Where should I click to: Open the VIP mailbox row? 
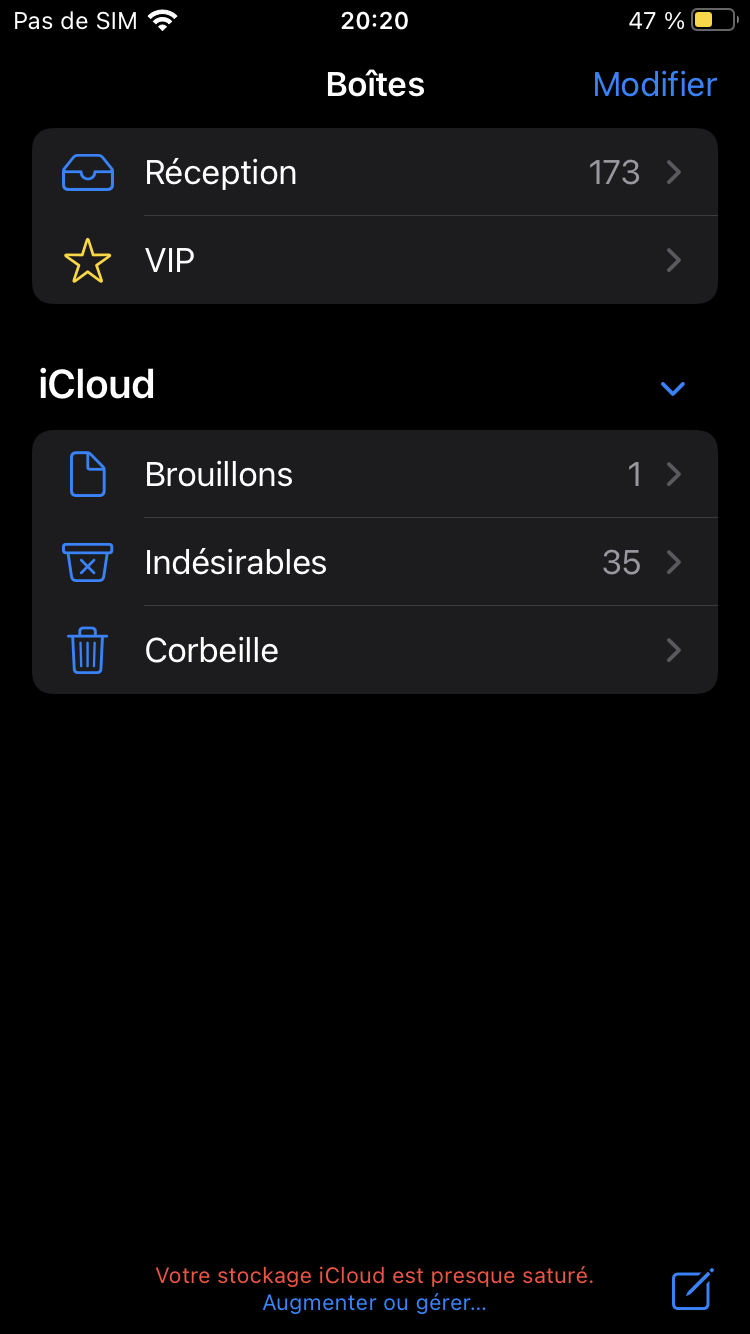pos(375,261)
